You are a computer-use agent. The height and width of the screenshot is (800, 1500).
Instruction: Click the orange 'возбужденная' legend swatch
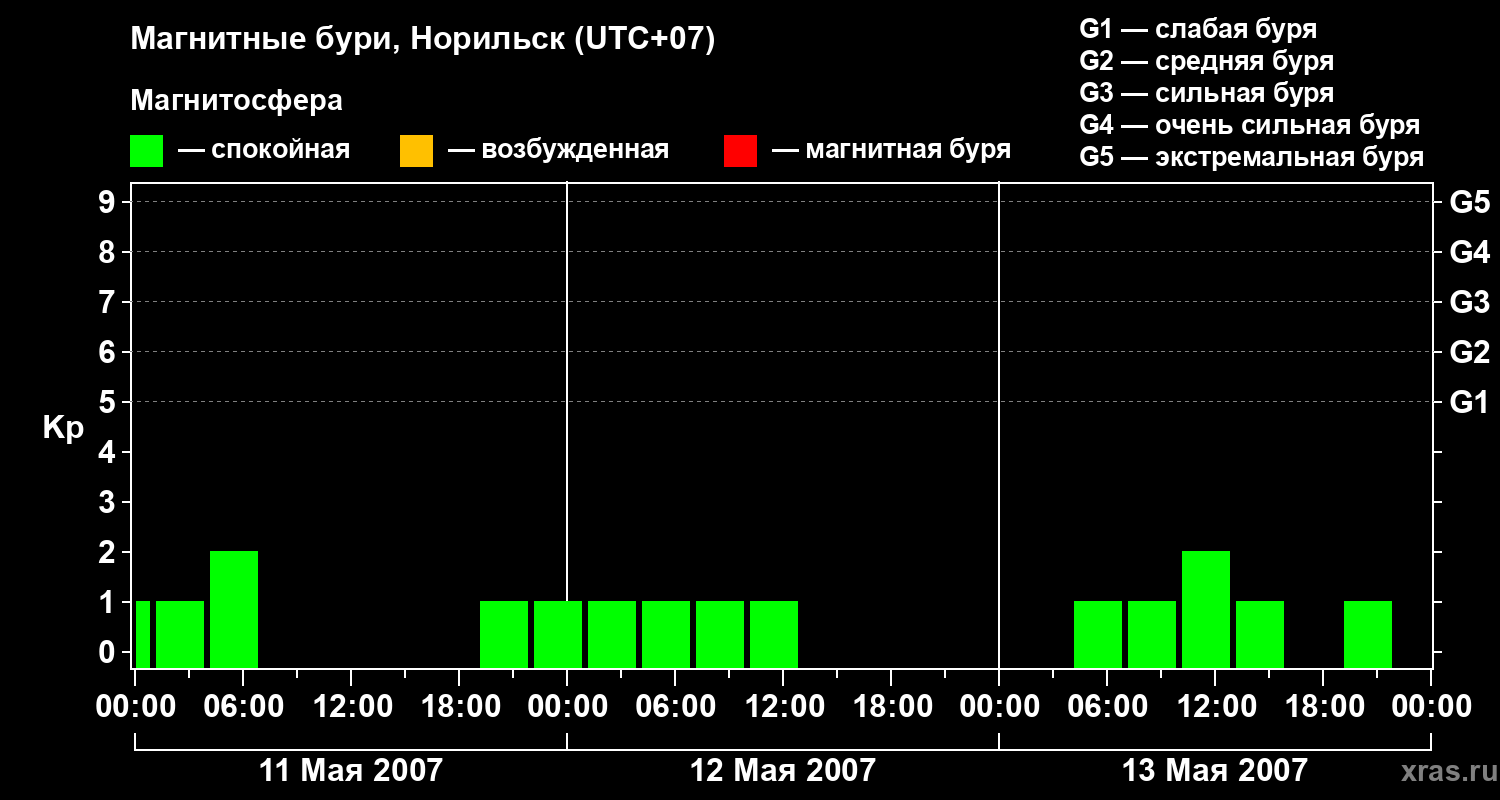tap(416, 151)
